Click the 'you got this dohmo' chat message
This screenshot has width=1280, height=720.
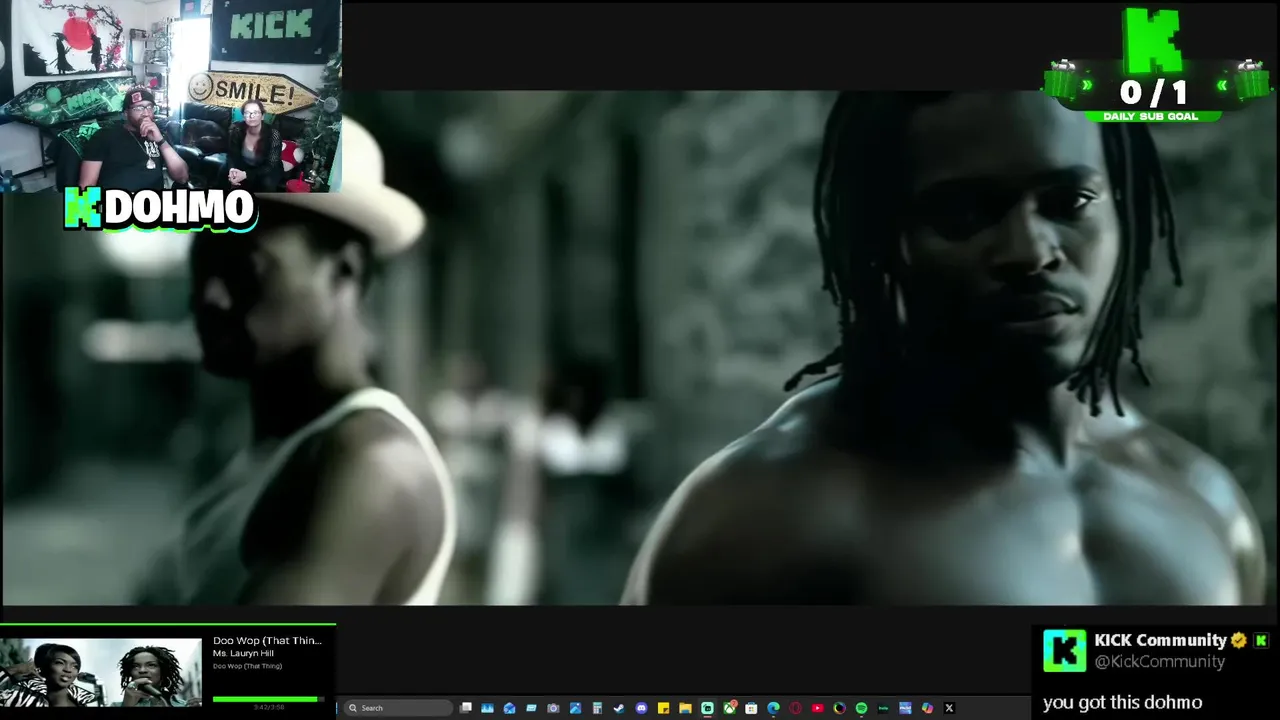pyautogui.click(x=1122, y=702)
